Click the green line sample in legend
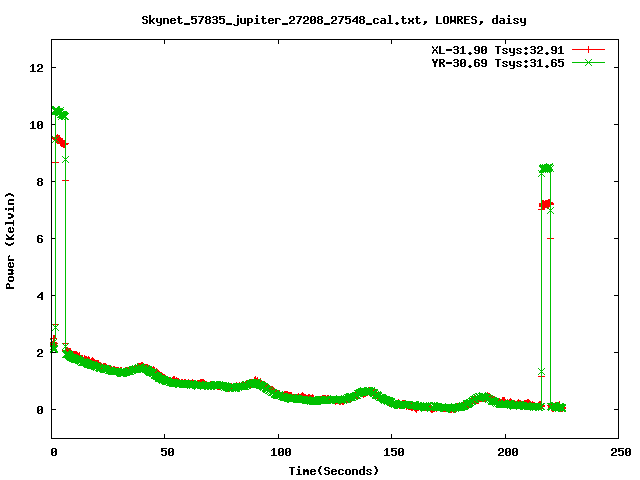The width and height of the screenshot is (640, 480). [x=588, y=62]
